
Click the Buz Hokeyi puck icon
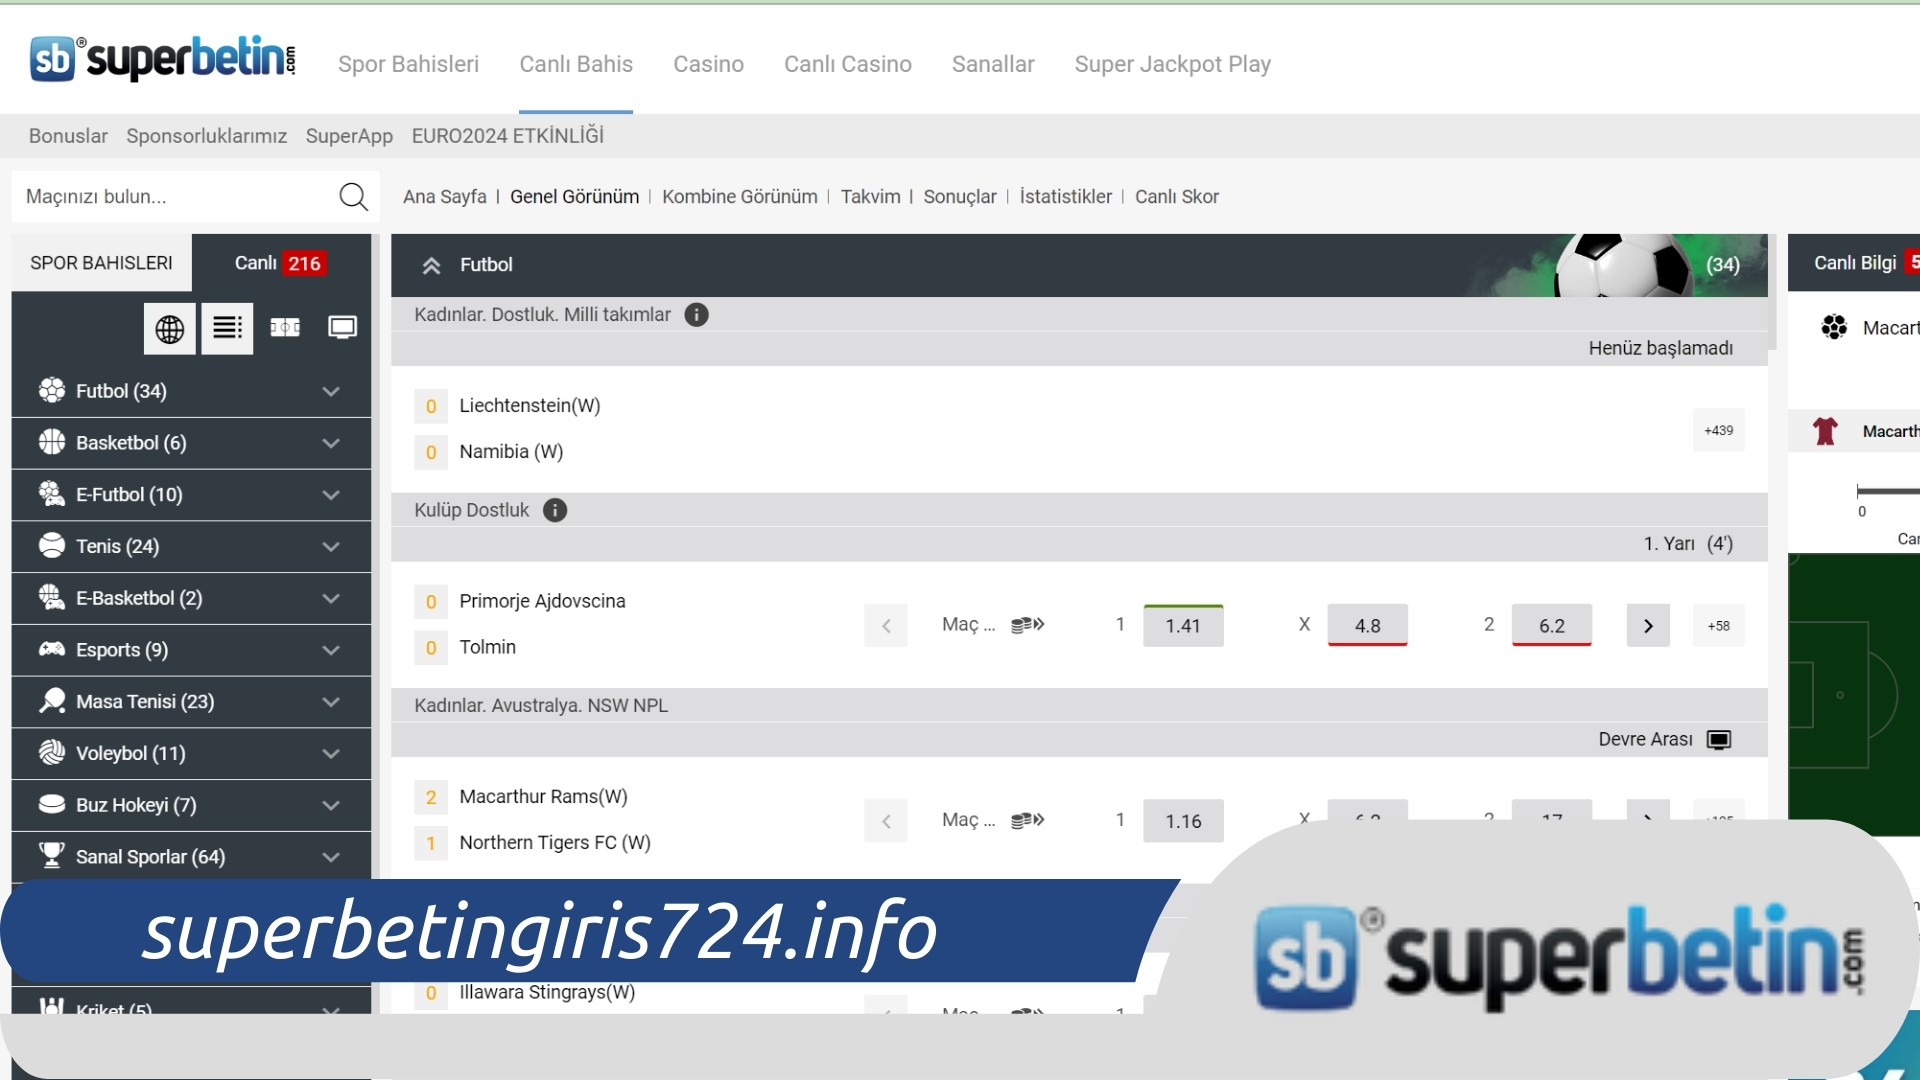(x=52, y=805)
